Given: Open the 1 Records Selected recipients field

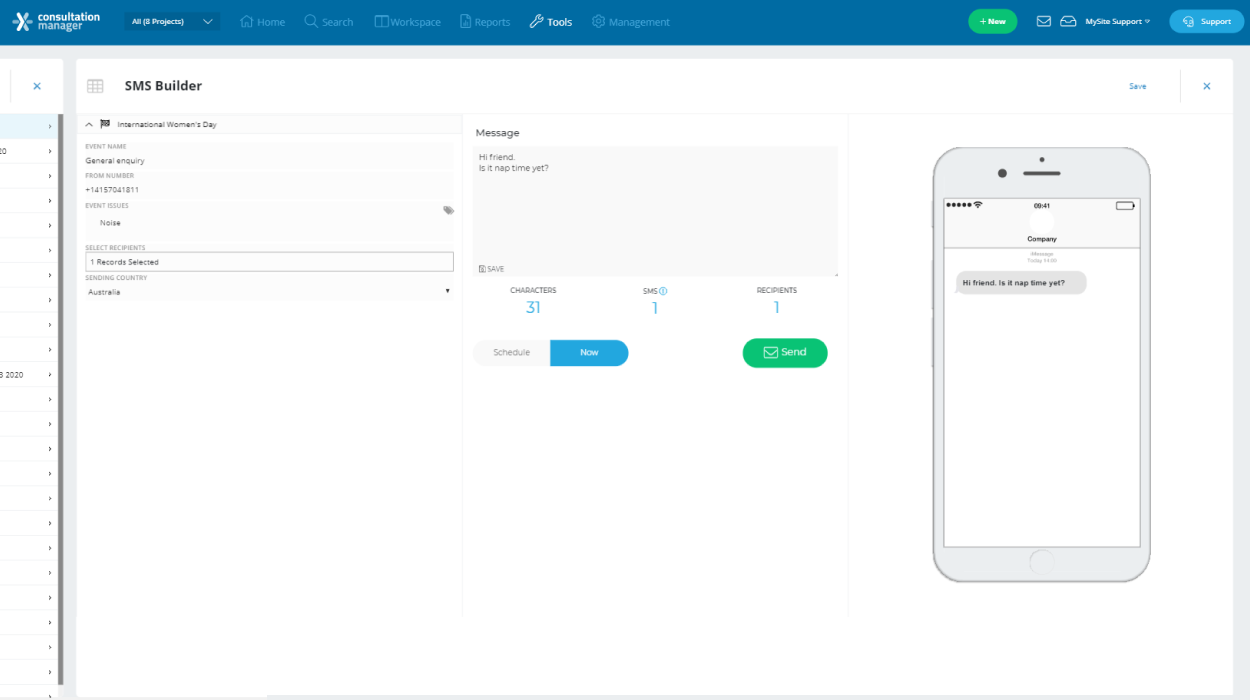Looking at the screenshot, I should pos(269,262).
